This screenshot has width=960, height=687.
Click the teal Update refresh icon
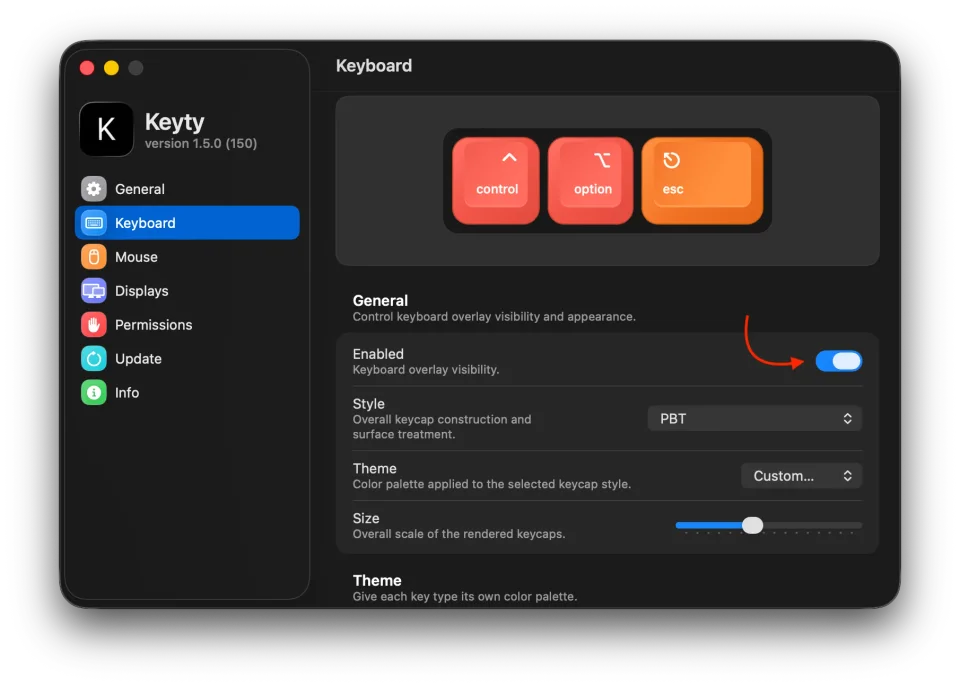click(94, 359)
